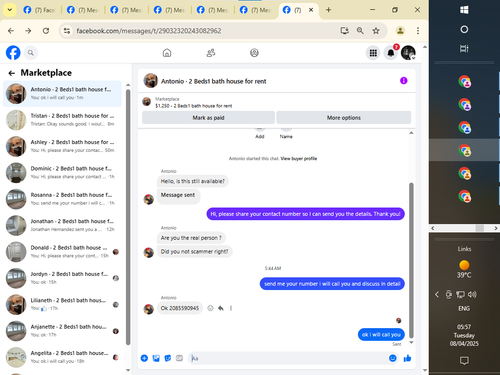Open the browser zoom magnifier icon

click(360, 31)
